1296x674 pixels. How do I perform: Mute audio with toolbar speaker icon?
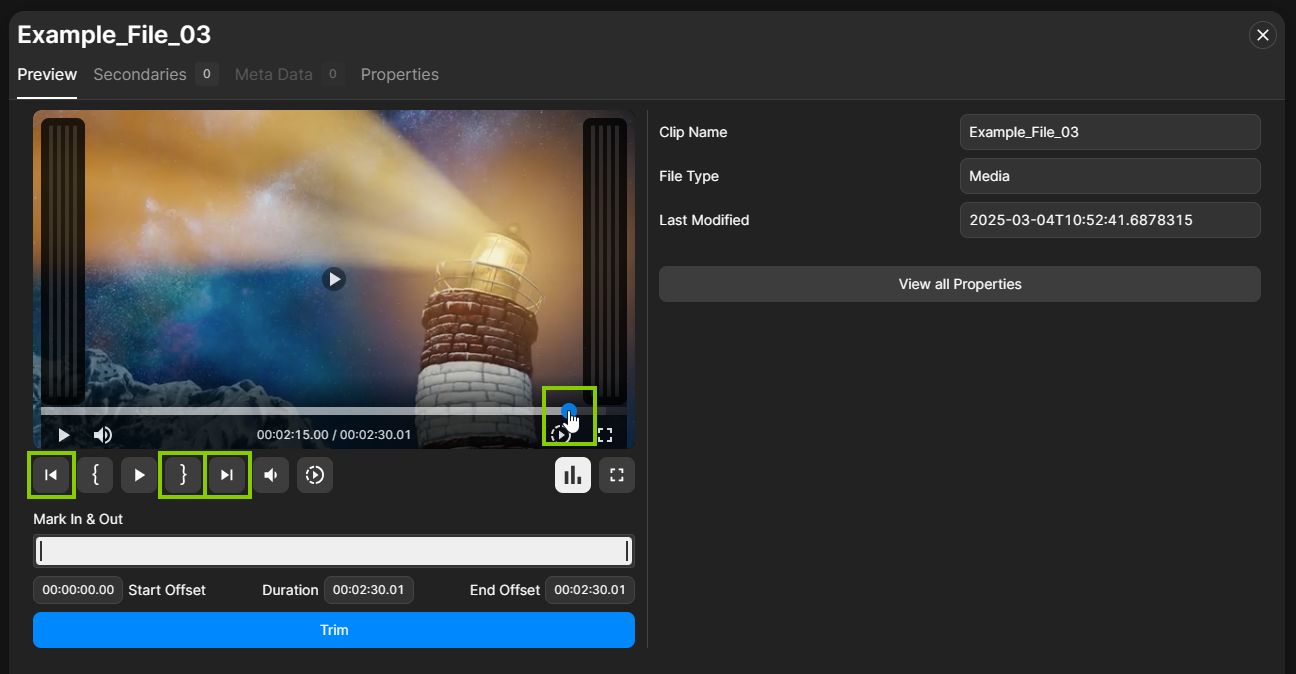[271, 475]
